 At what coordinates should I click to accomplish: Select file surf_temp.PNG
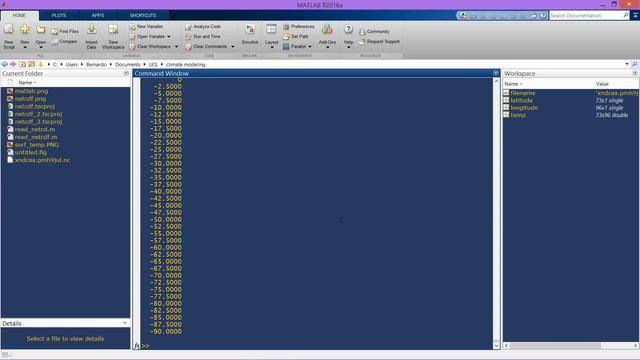click(x=37, y=145)
